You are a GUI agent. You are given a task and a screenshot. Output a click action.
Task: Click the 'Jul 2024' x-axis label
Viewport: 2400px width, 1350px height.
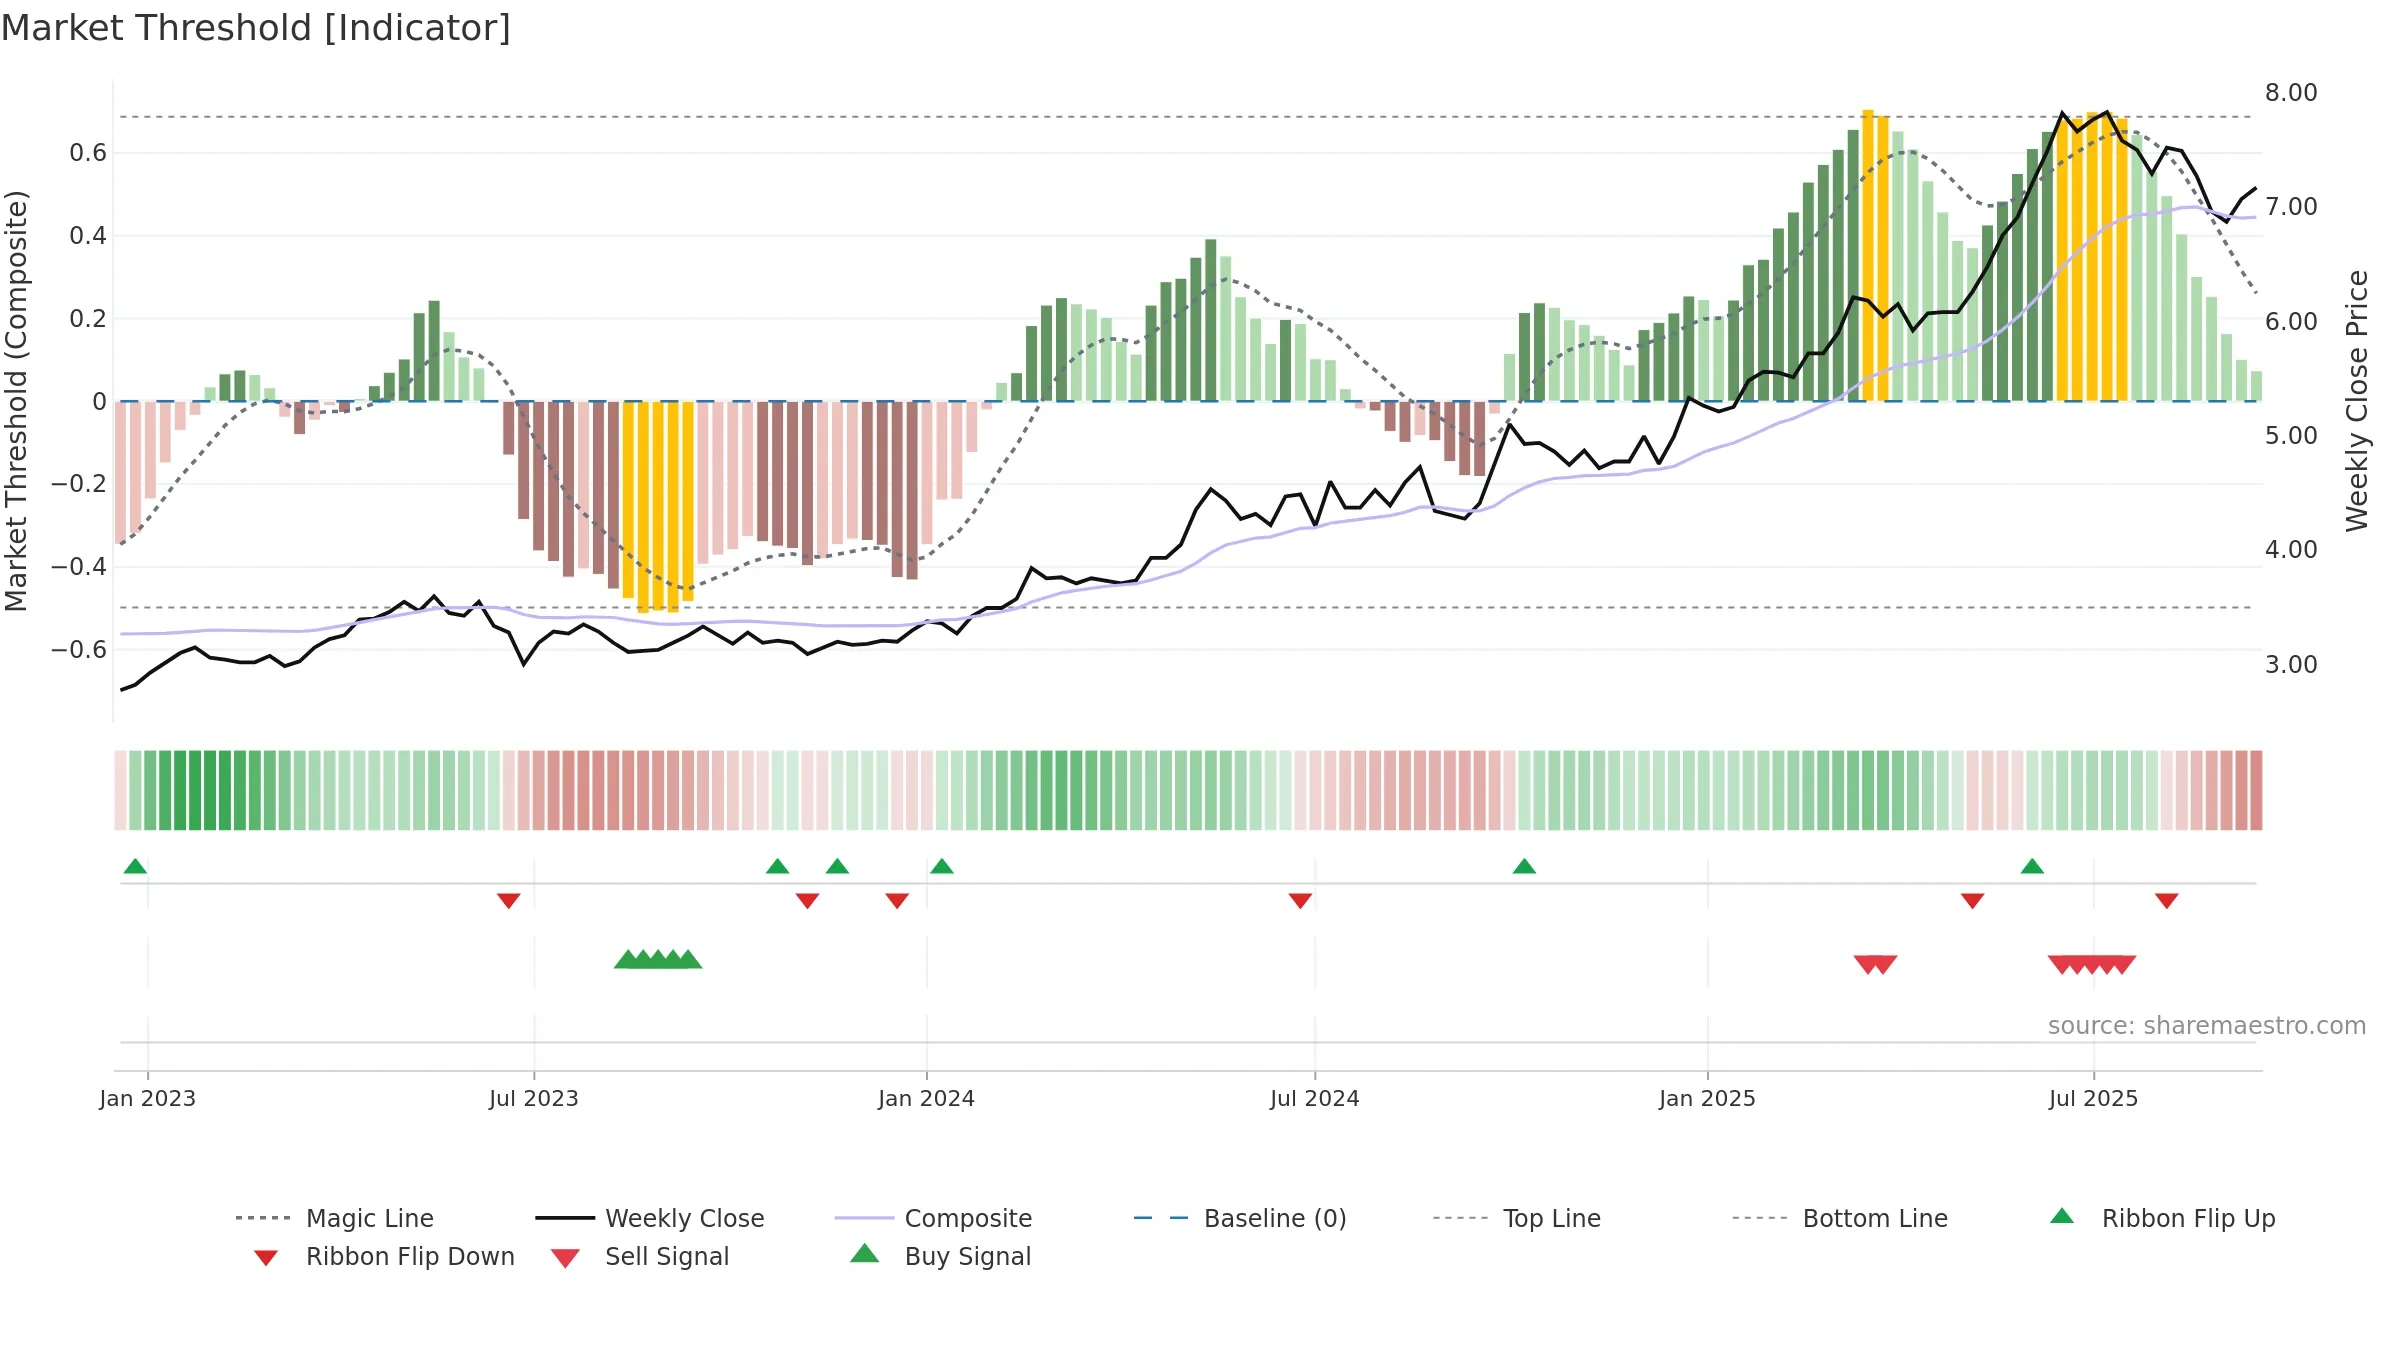coord(1315,1098)
